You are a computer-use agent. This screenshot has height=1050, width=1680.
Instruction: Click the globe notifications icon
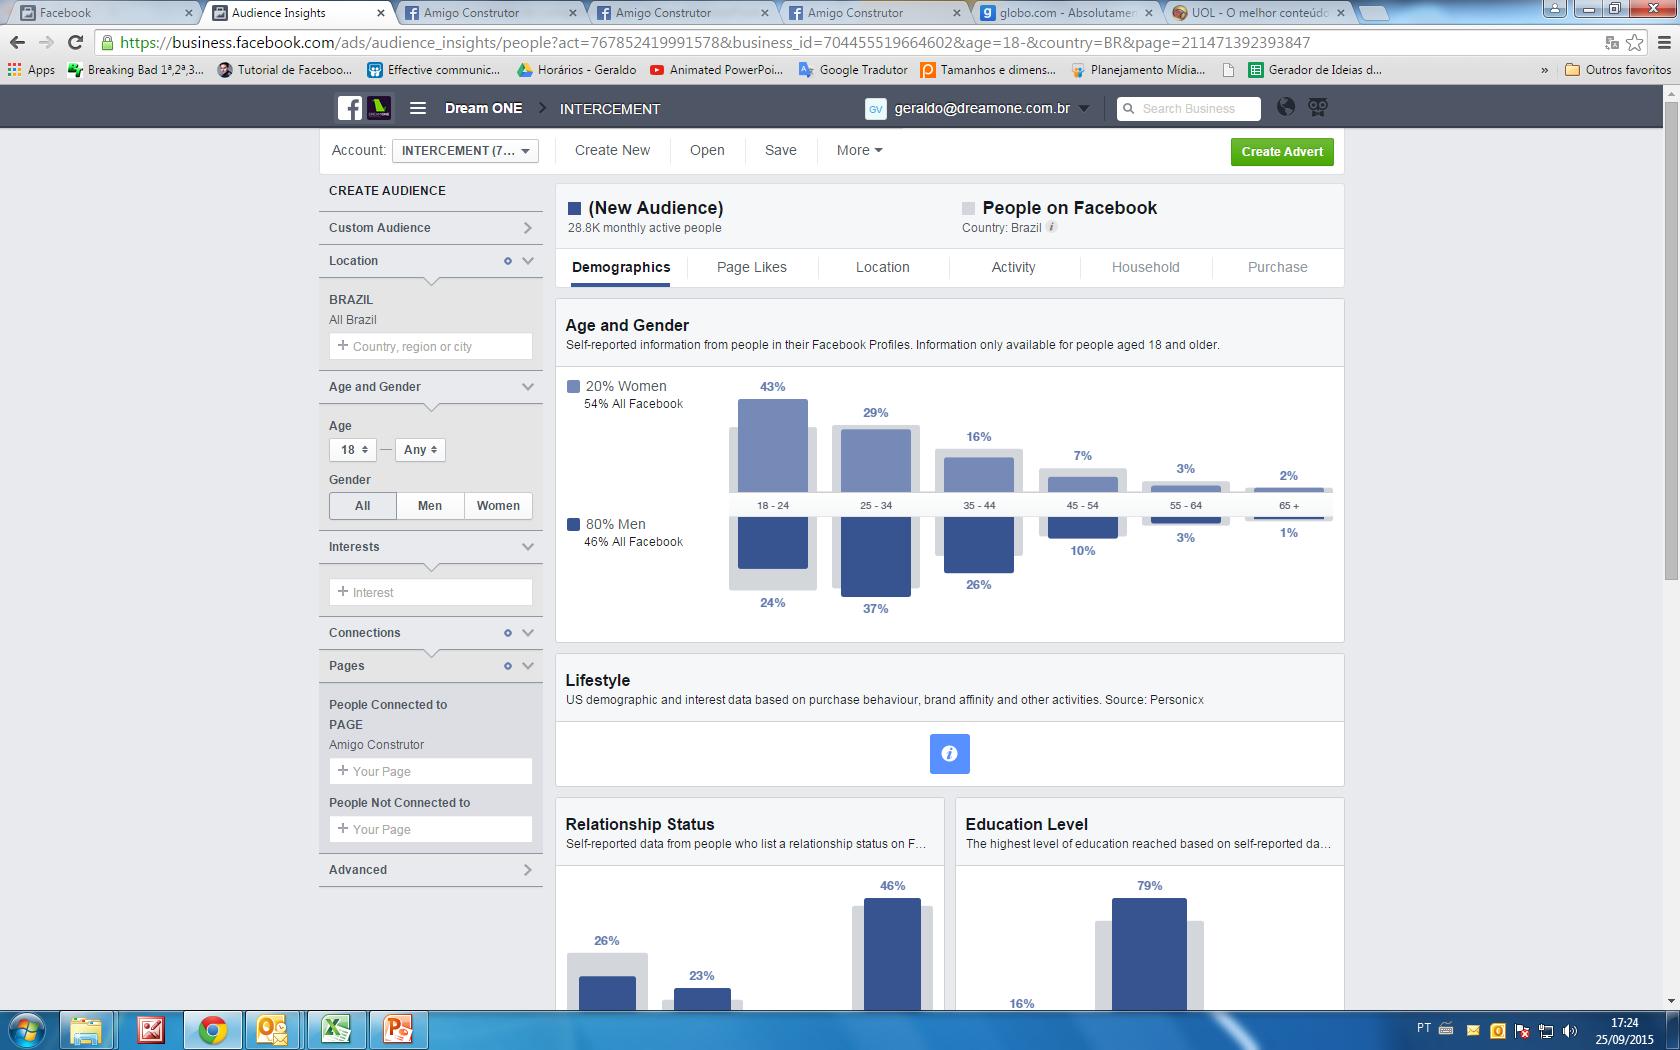click(1286, 107)
